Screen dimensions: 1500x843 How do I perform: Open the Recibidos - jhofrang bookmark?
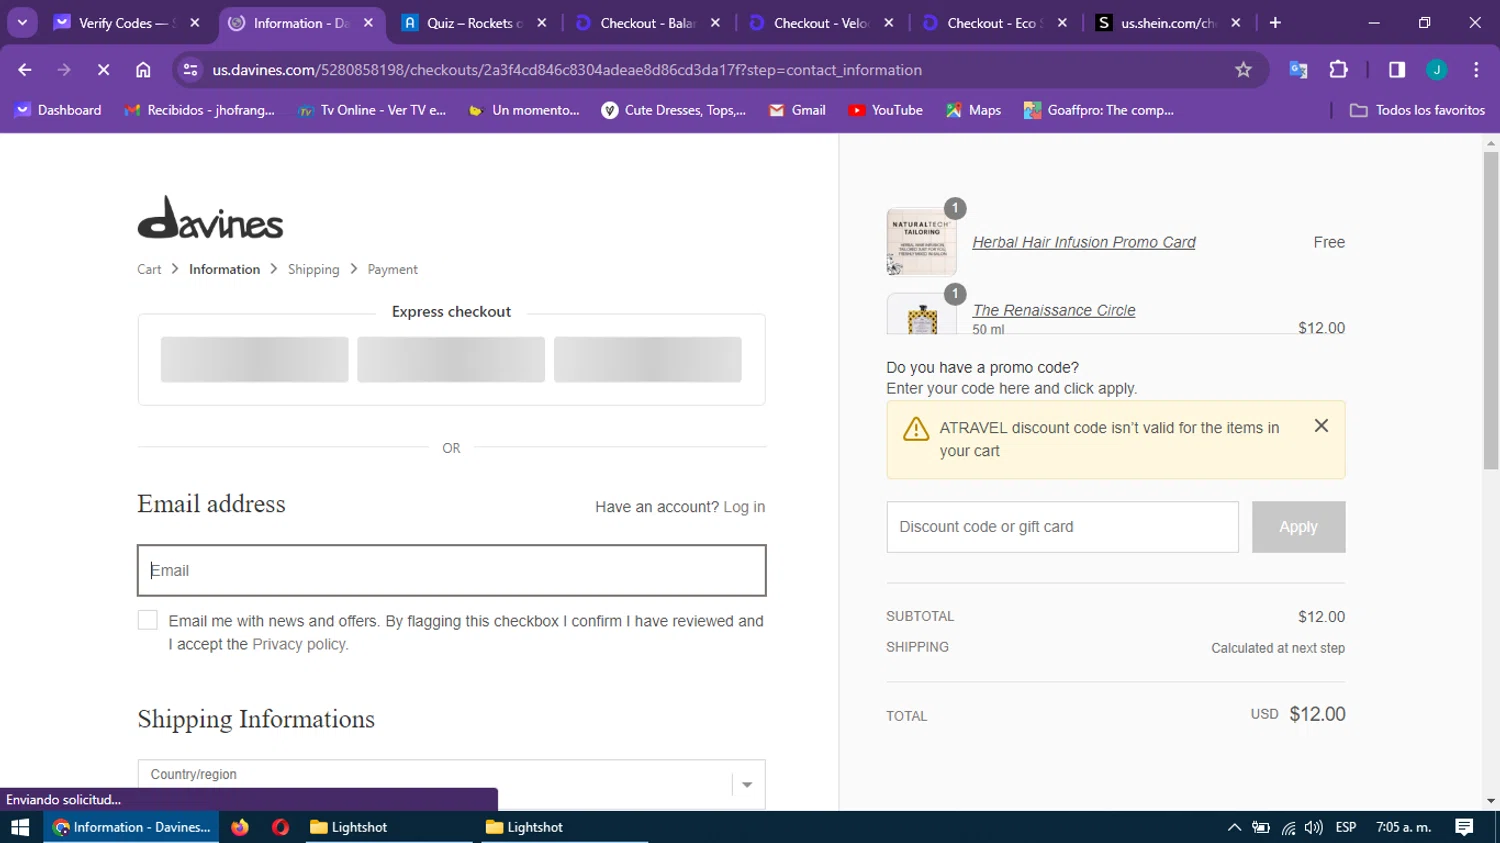tap(200, 110)
